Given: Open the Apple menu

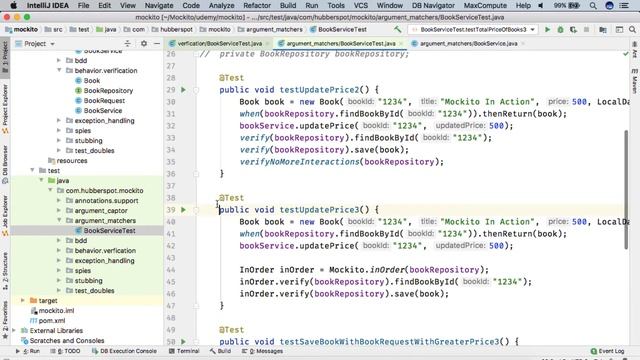Looking at the screenshot, I should point(13,6).
